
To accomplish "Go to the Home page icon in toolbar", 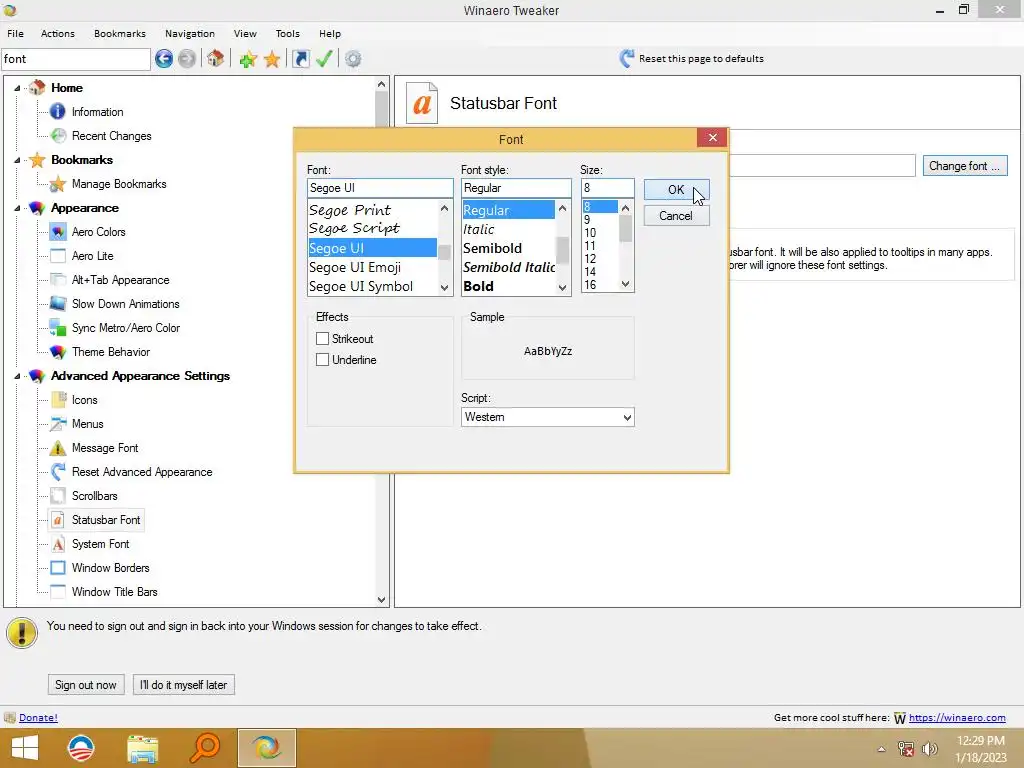I will point(216,59).
